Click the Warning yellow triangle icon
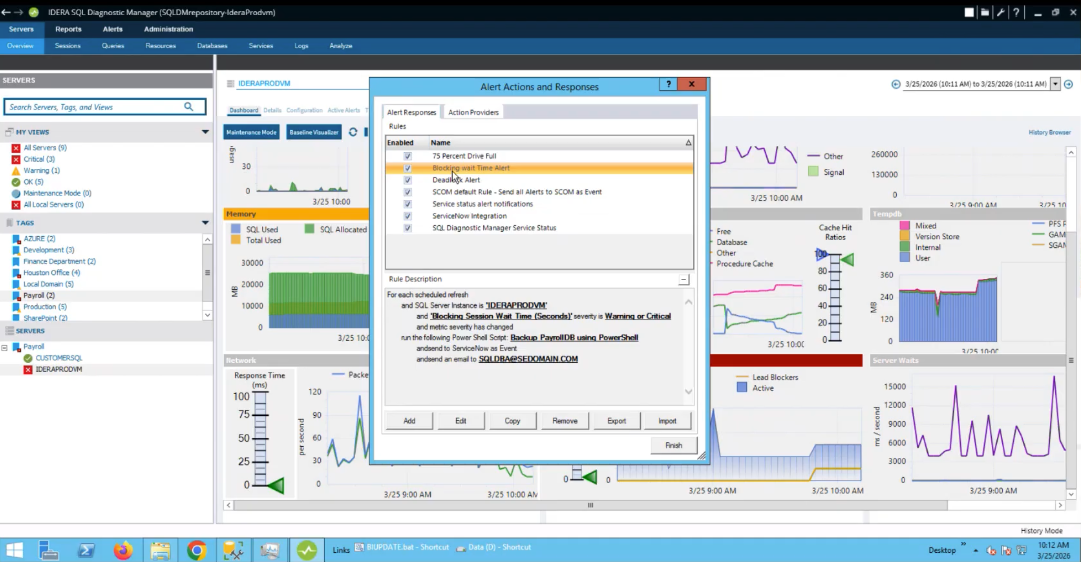Screen dimensions: 1081x562 [16, 170]
